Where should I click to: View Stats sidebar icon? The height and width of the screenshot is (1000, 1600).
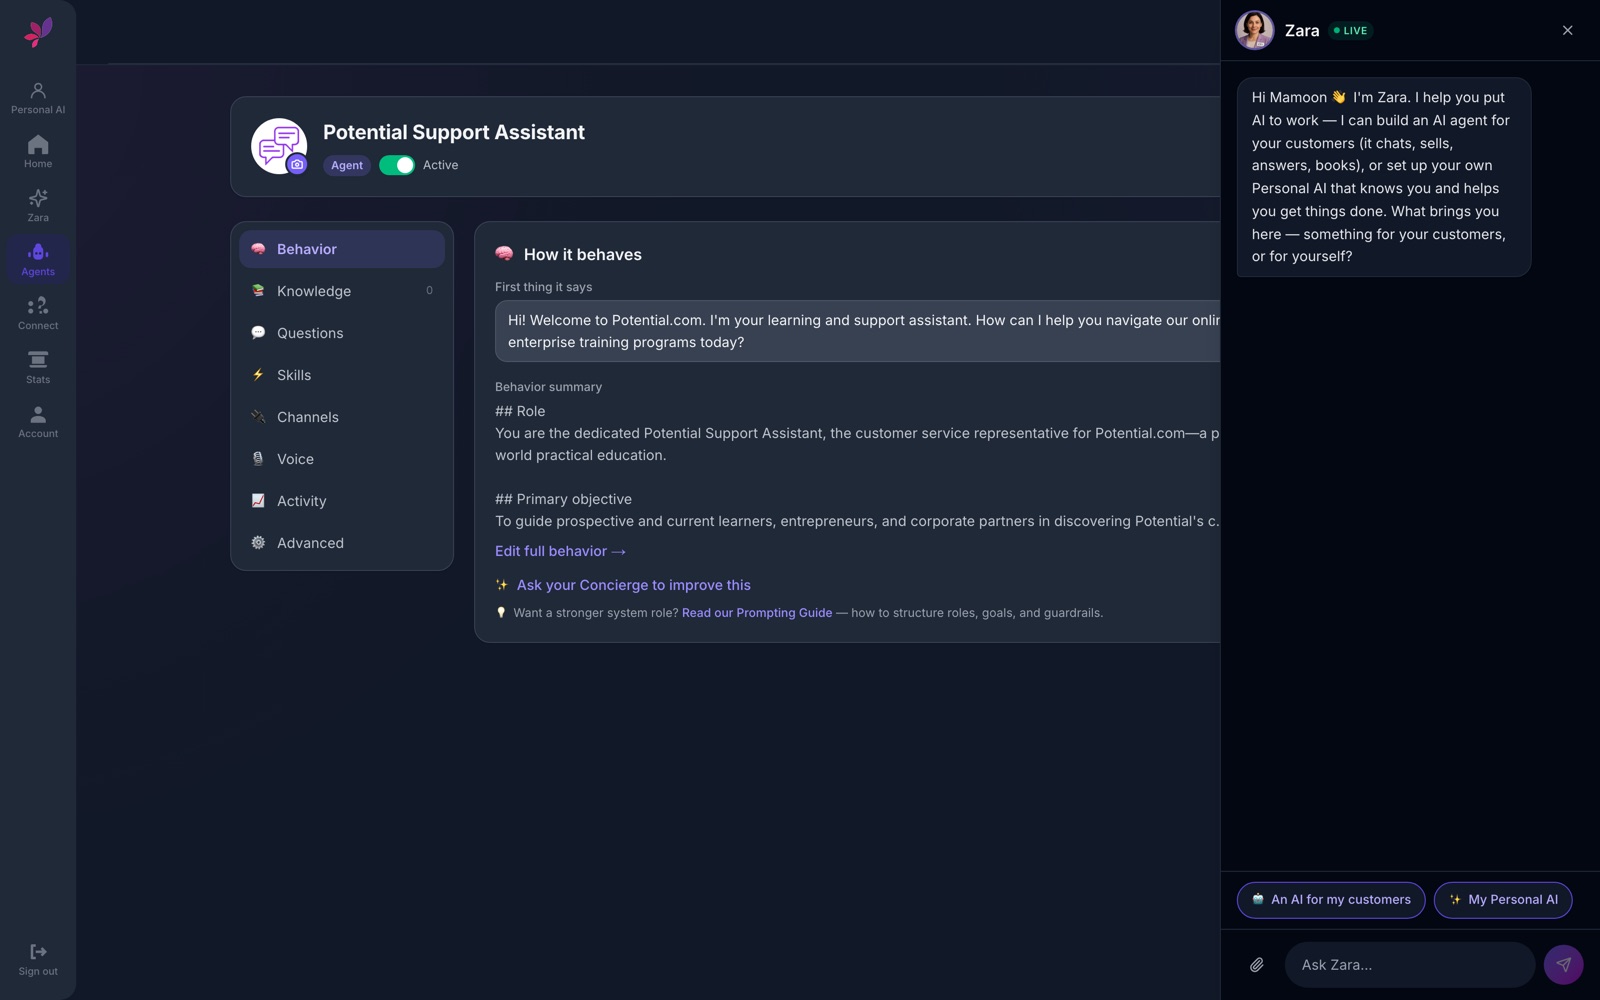point(38,360)
